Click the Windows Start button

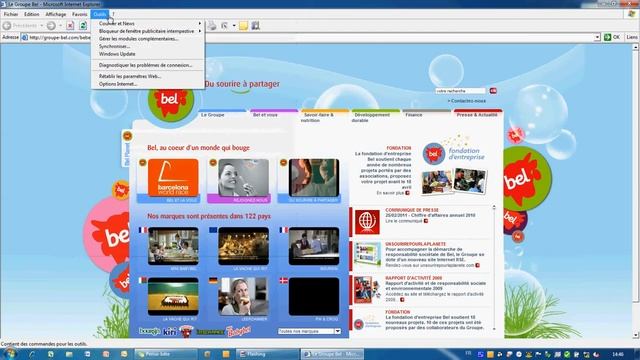9,354
